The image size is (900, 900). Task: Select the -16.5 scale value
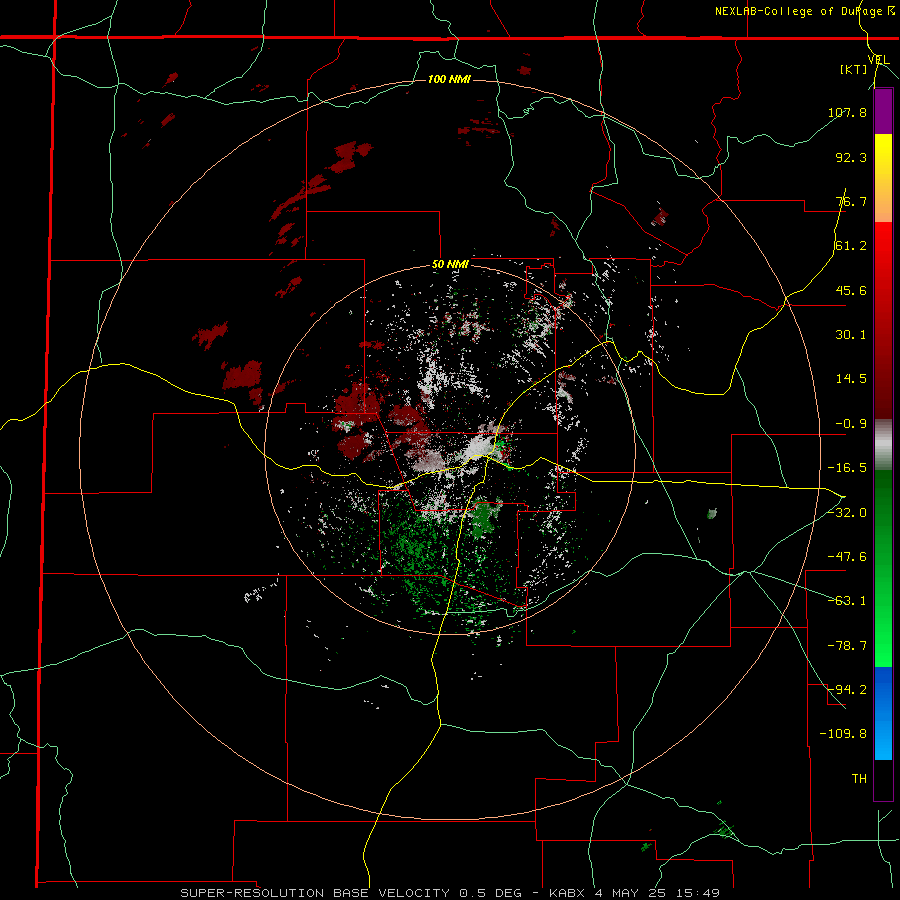[847, 468]
